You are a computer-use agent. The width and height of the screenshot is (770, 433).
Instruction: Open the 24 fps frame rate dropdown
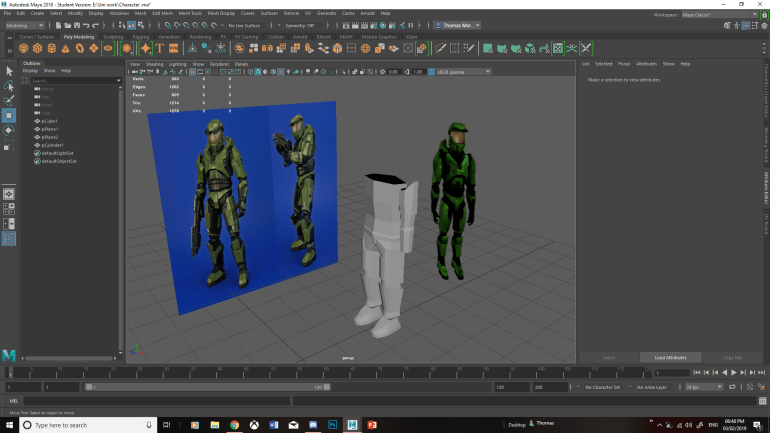(x=704, y=387)
